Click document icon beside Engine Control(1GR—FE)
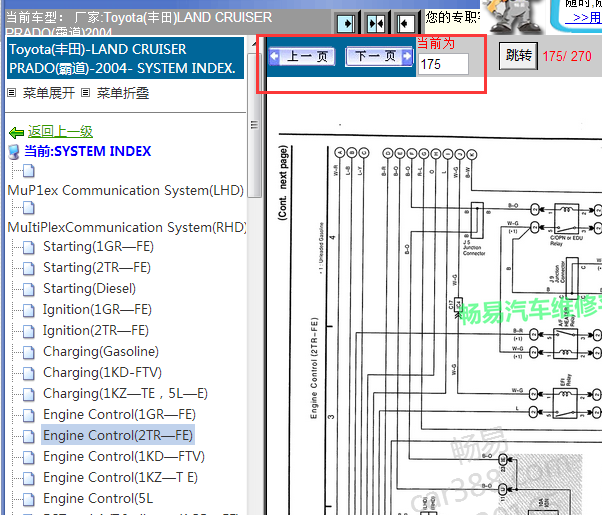 pyautogui.click(x=29, y=416)
